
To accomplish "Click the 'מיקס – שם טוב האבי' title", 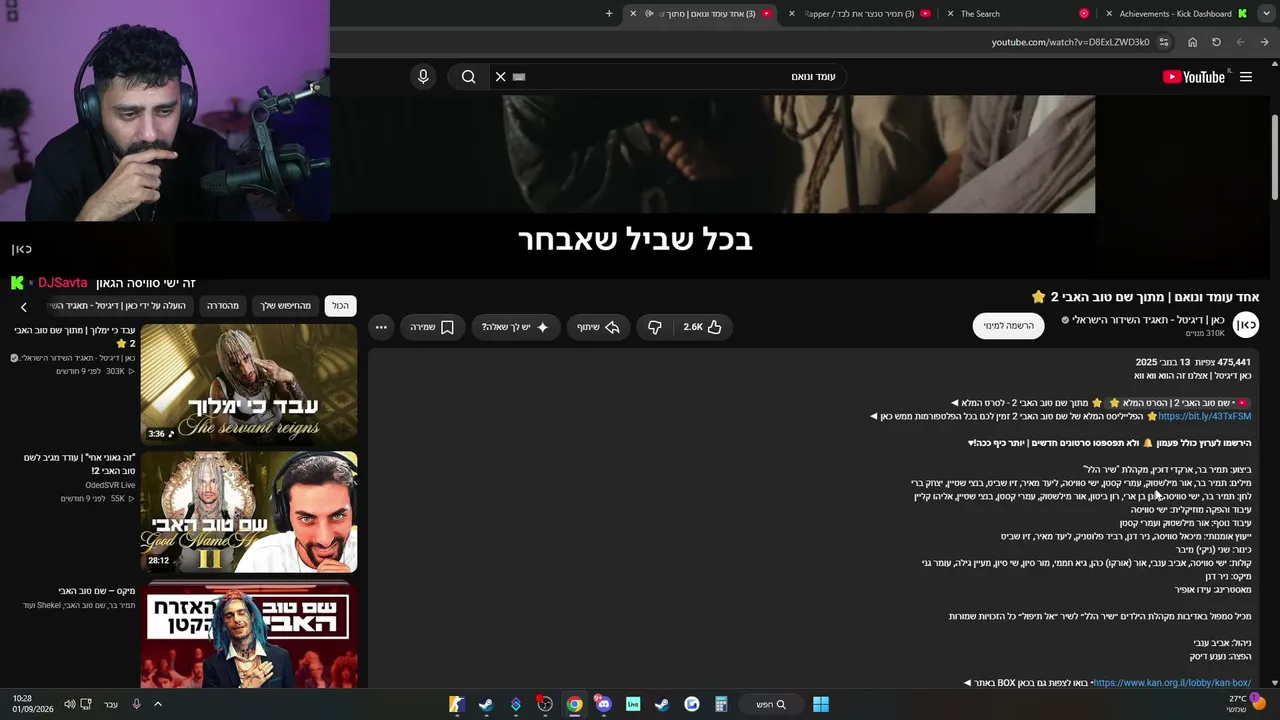I will (x=96, y=591).
